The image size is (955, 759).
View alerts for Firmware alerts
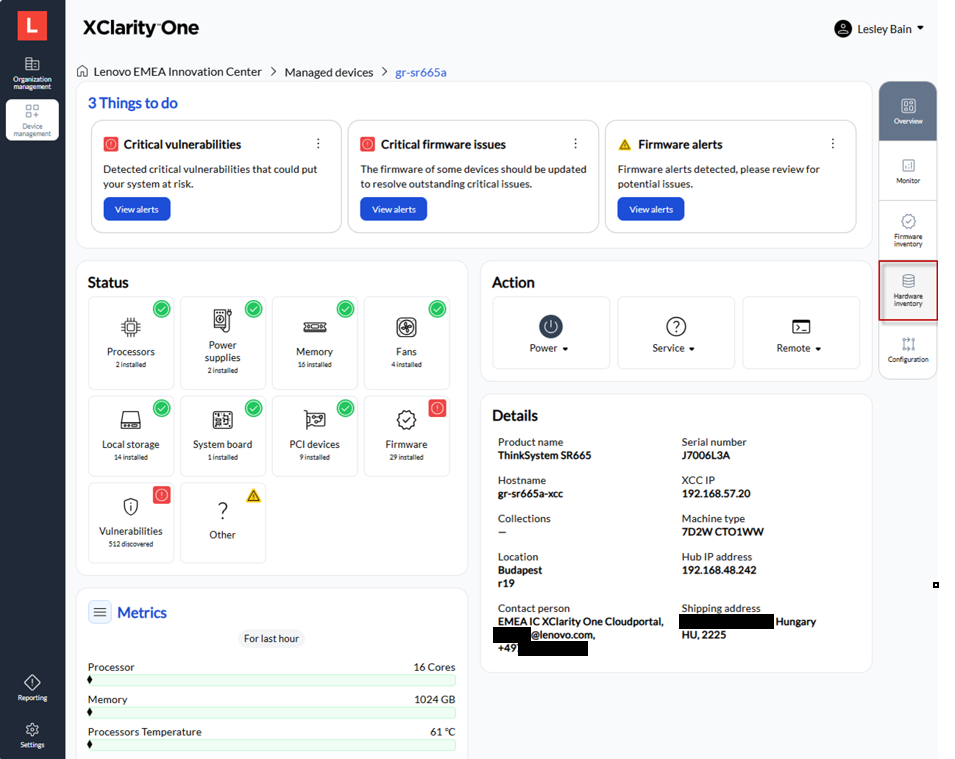click(x=651, y=209)
